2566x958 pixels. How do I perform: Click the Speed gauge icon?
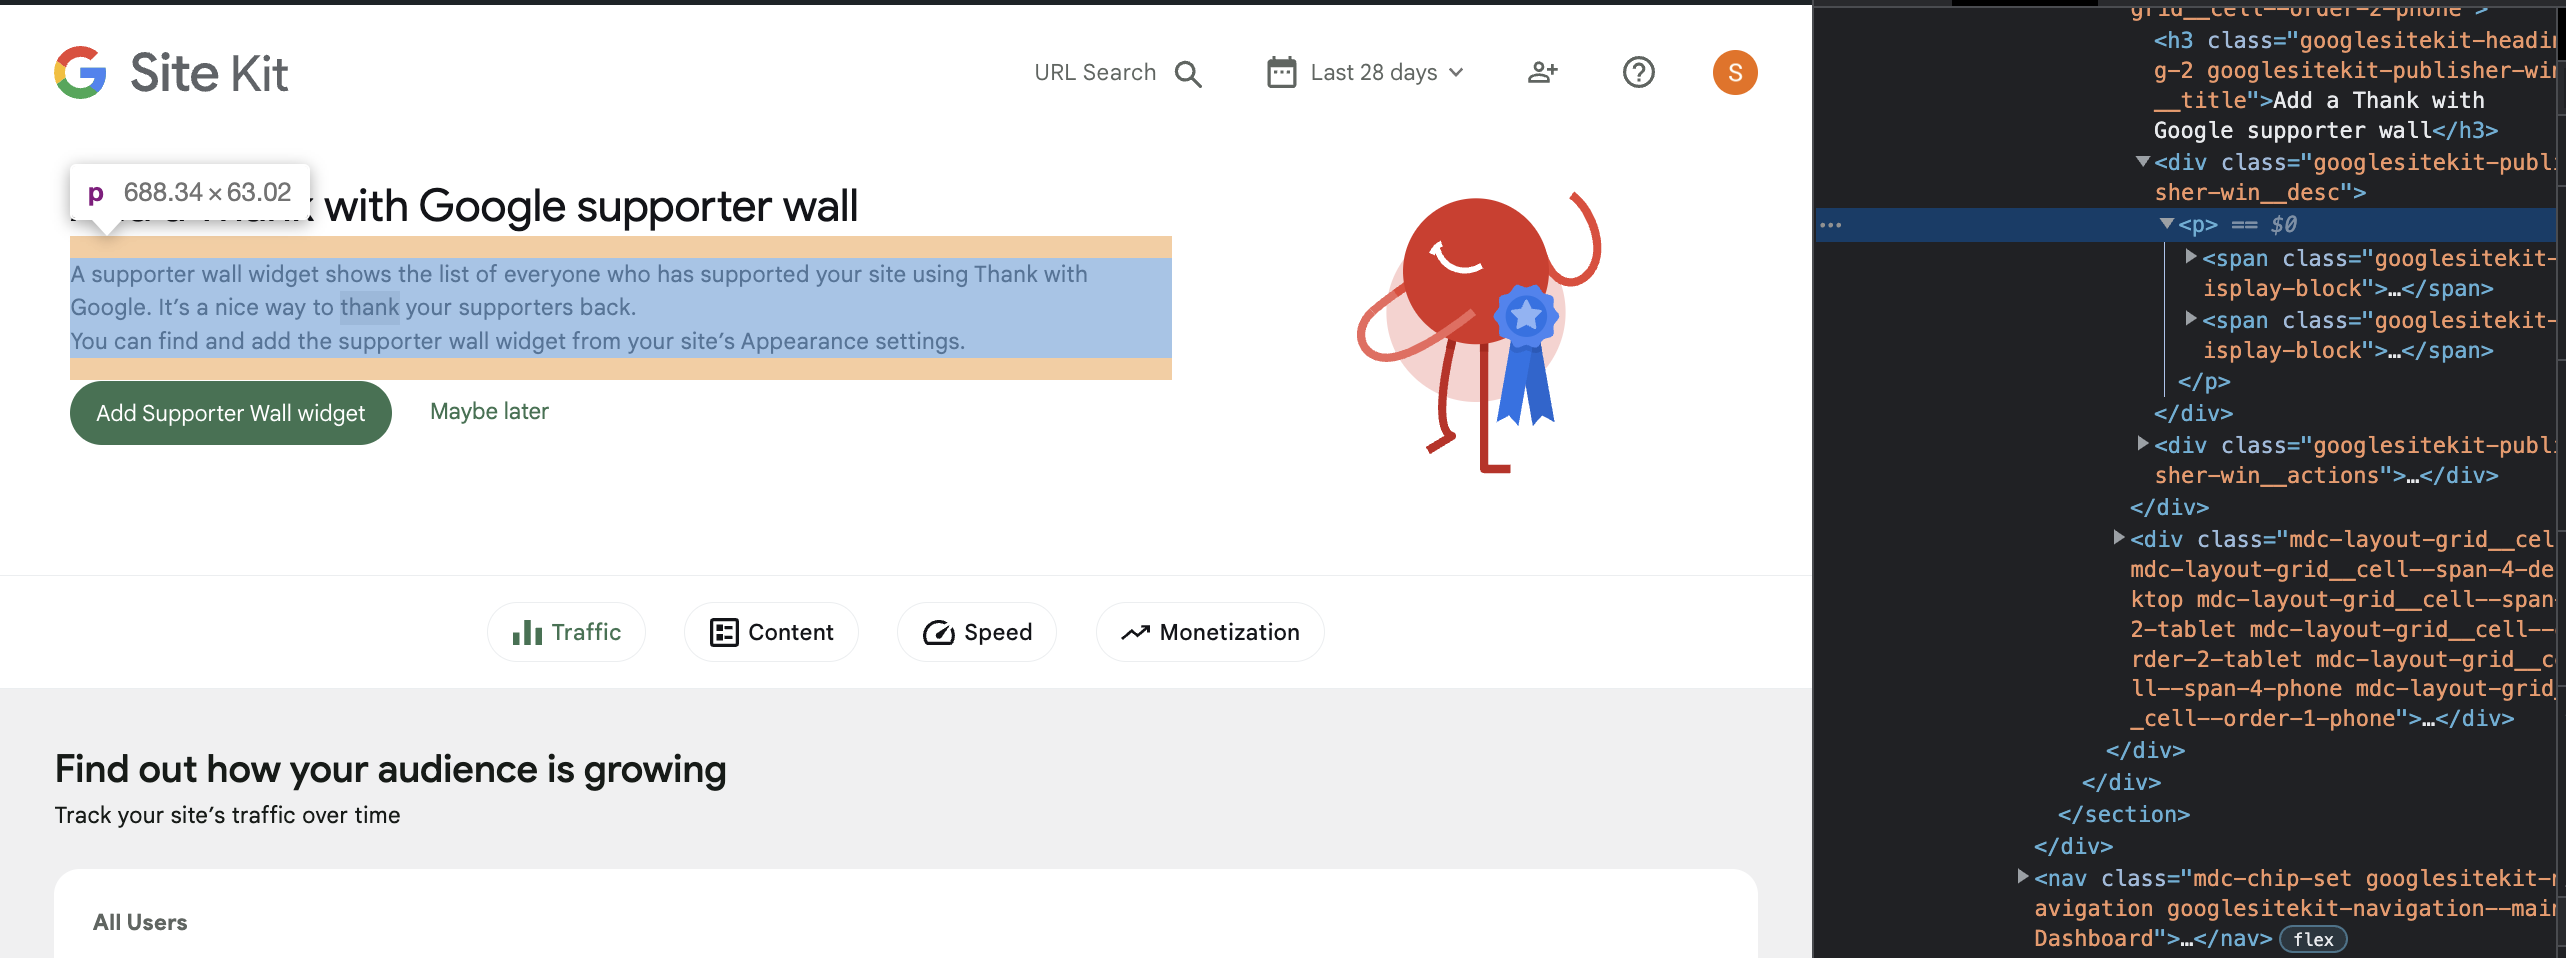click(x=938, y=632)
